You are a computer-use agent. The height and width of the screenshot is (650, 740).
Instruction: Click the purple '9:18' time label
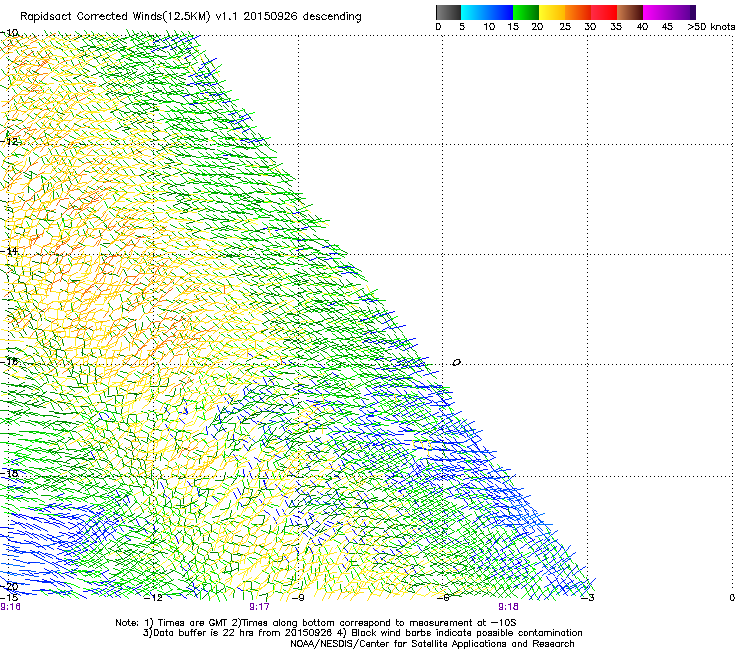coord(508,607)
